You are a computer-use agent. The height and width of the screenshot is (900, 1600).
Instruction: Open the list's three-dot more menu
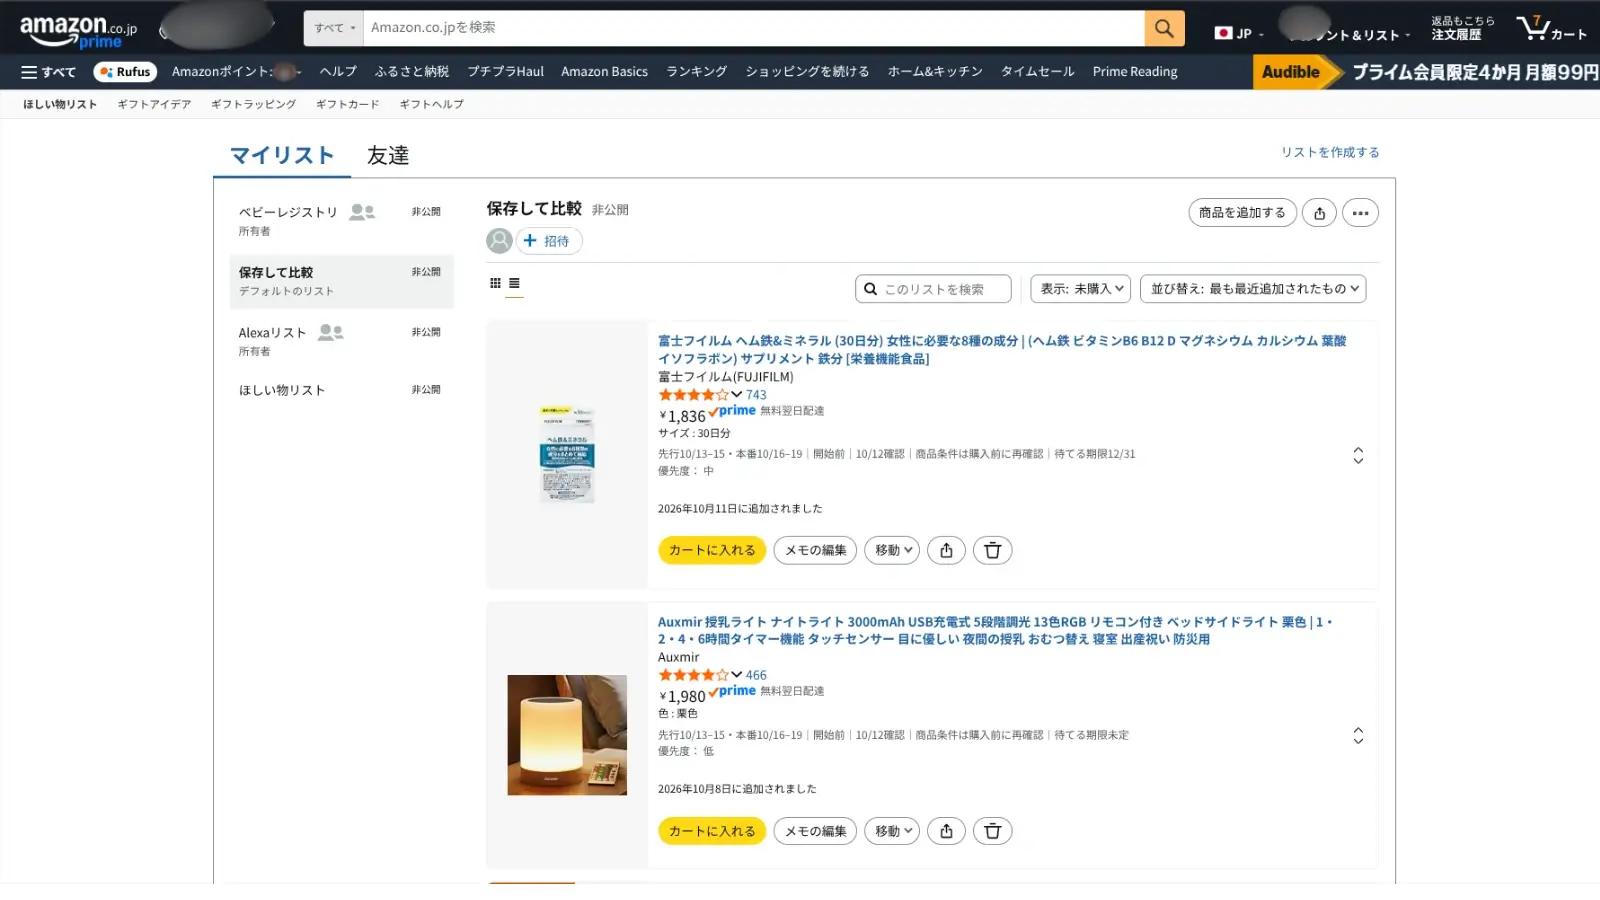[x=1360, y=213]
